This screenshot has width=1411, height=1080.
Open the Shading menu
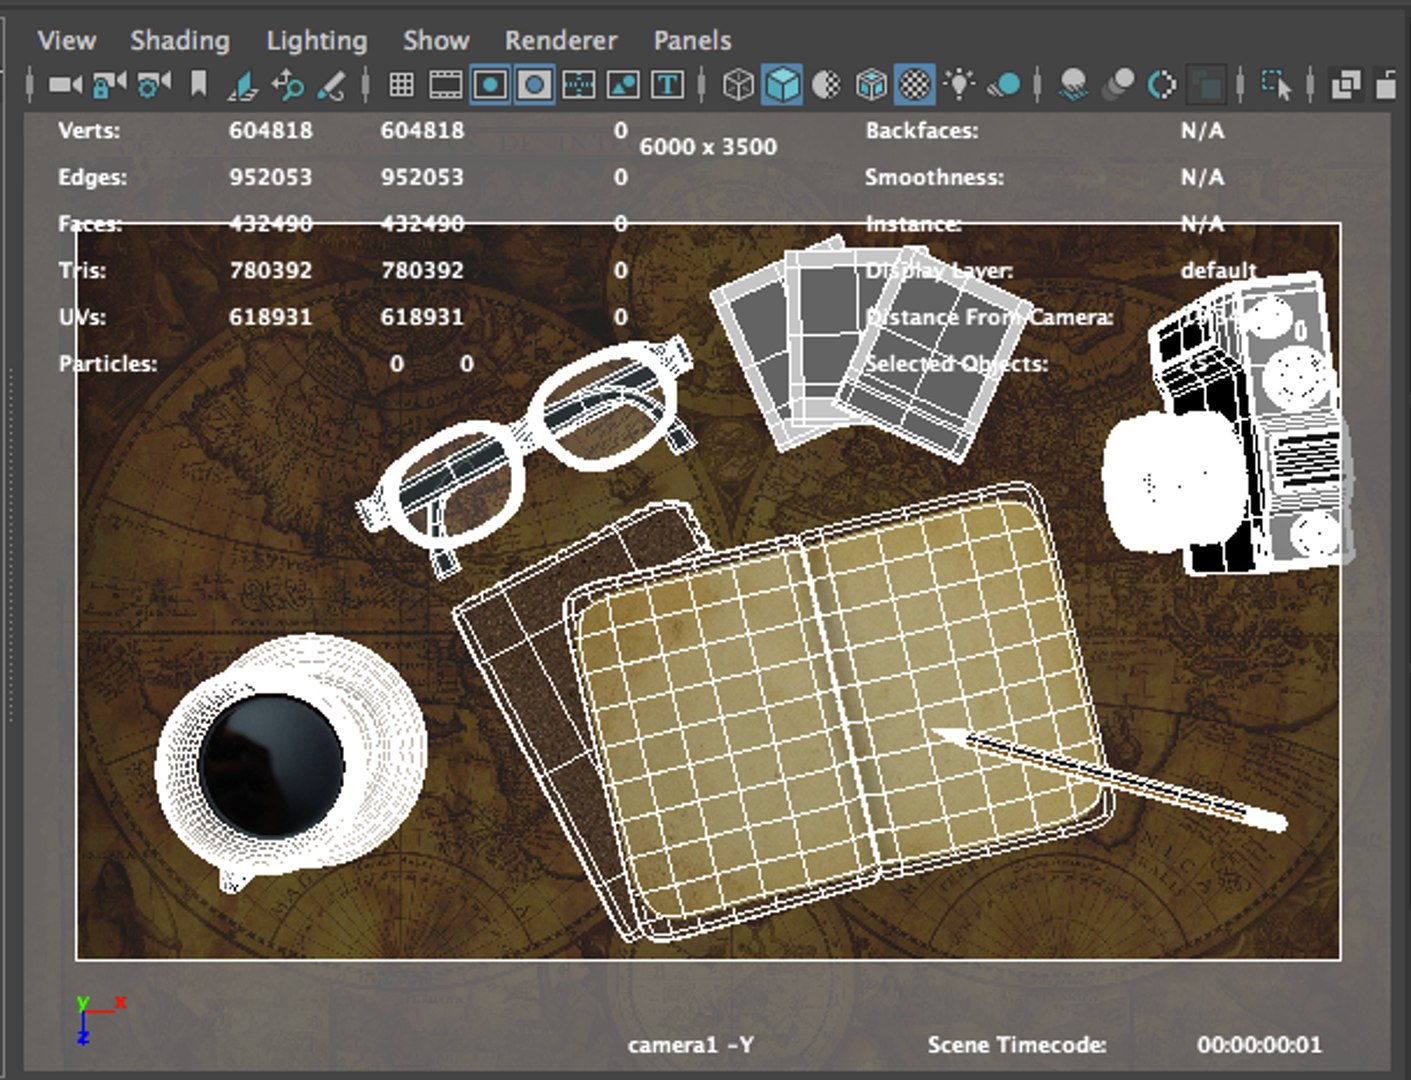pyautogui.click(x=180, y=40)
